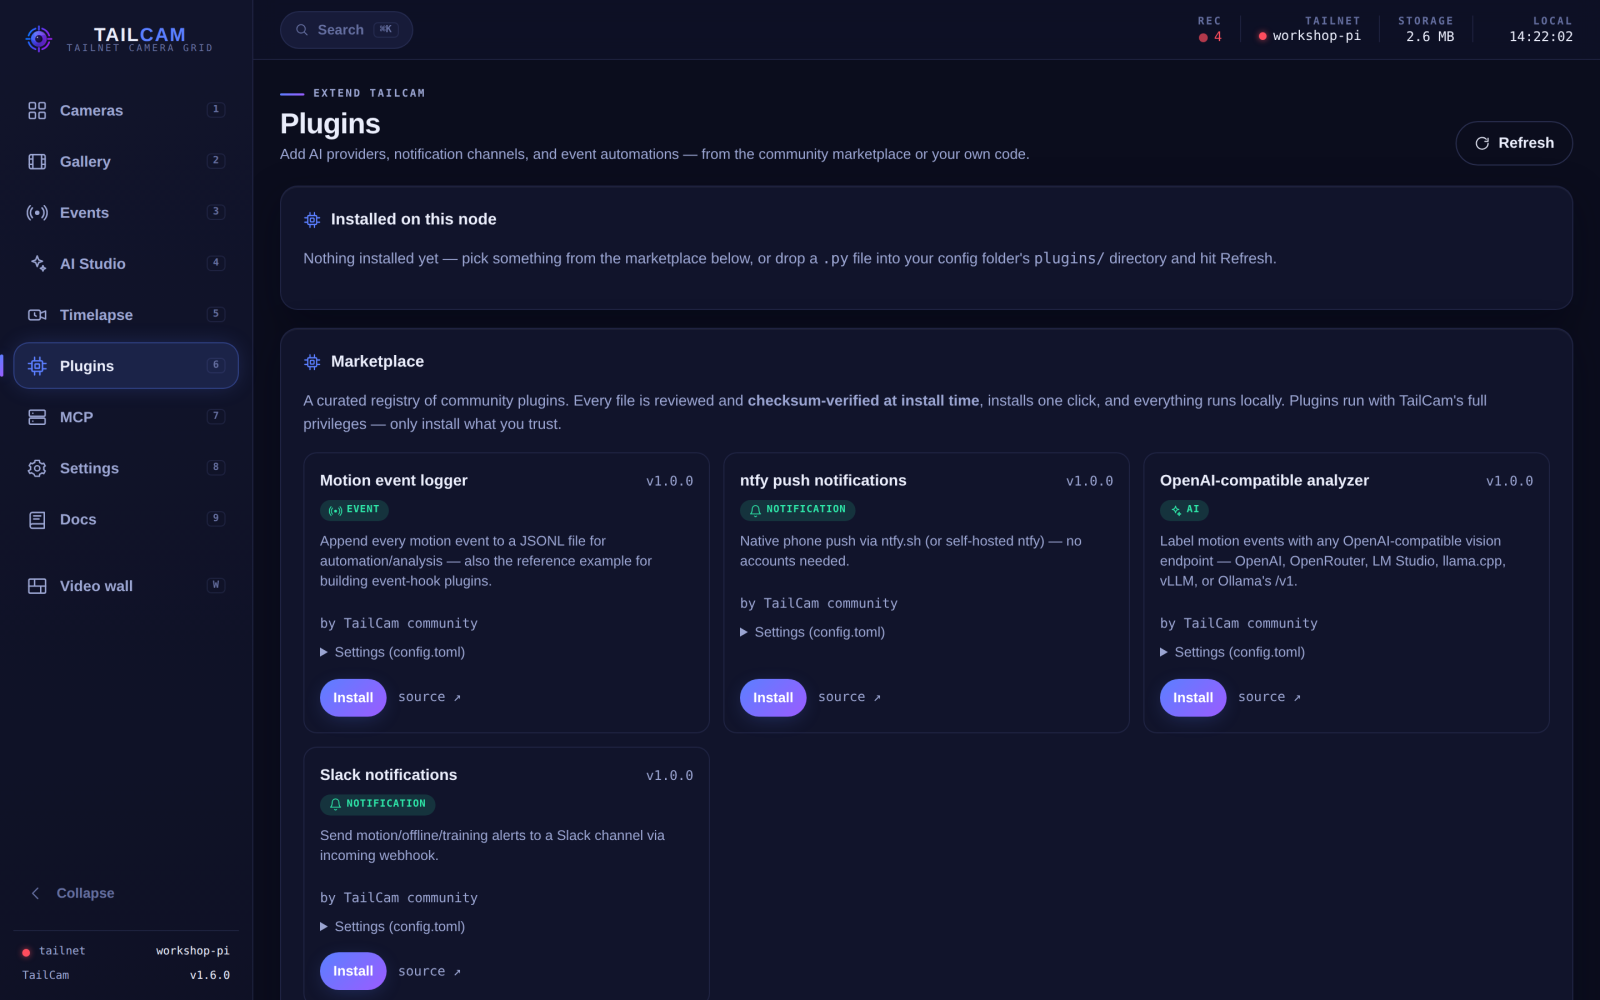Click the 2.6 MB storage value
Image resolution: width=1600 pixels, height=1000 pixels.
click(x=1430, y=37)
